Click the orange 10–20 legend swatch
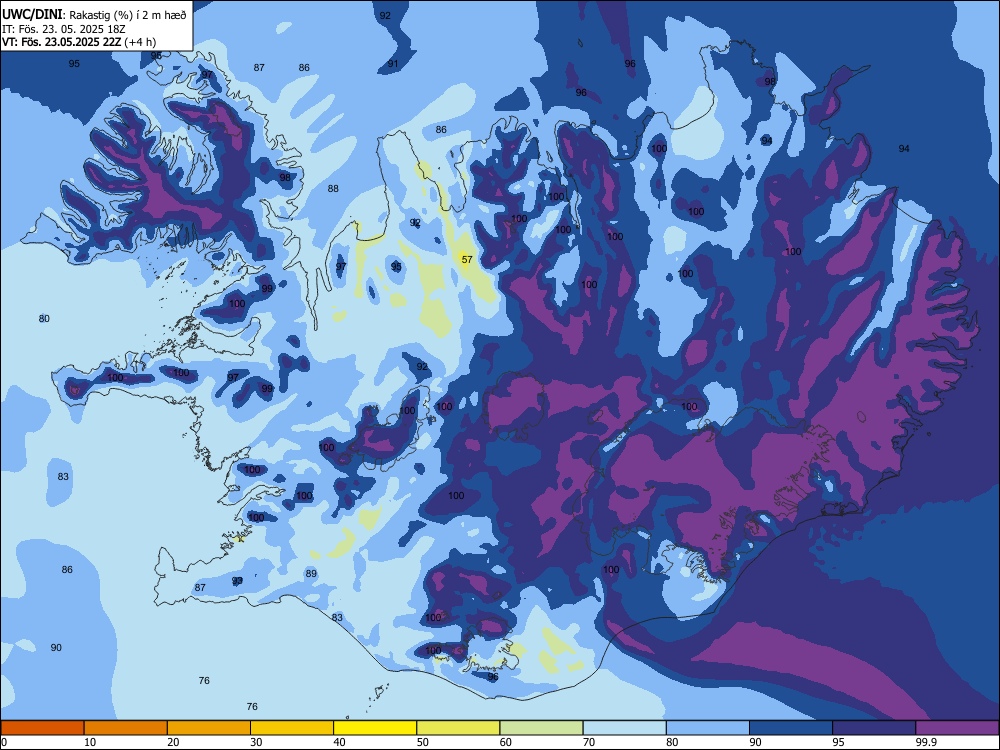The height and width of the screenshot is (750, 1000). [x=126, y=728]
